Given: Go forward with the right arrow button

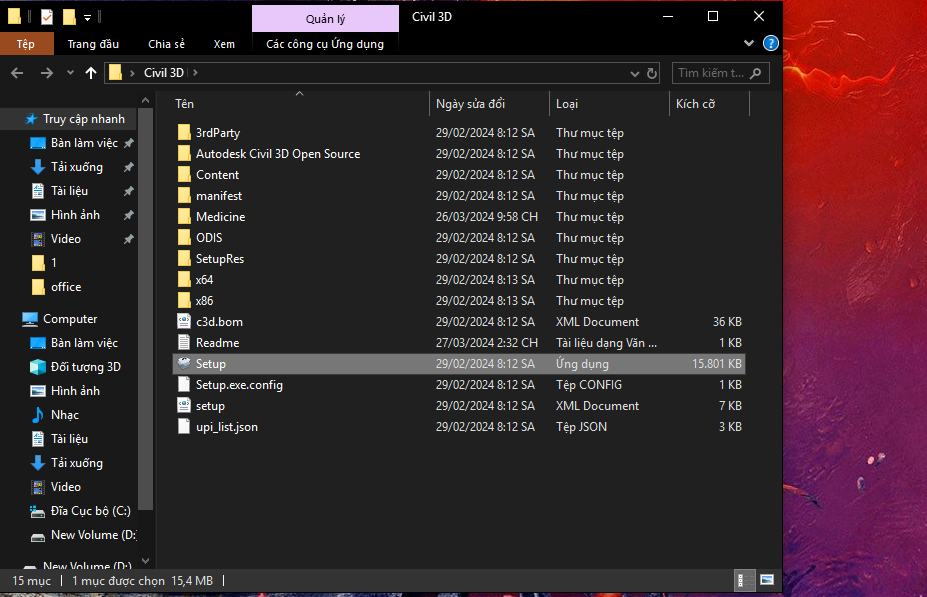Looking at the screenshot, I should click(47, 73).
